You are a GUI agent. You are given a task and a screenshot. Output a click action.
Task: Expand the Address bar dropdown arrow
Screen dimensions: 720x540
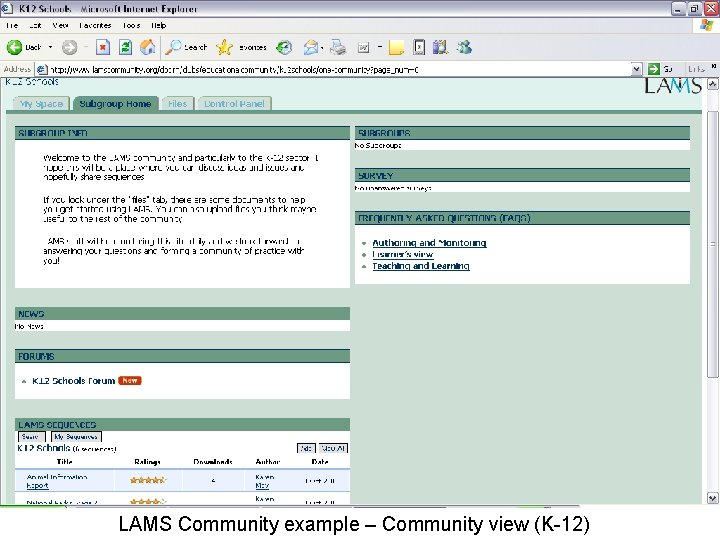click(x=636, y=70)
